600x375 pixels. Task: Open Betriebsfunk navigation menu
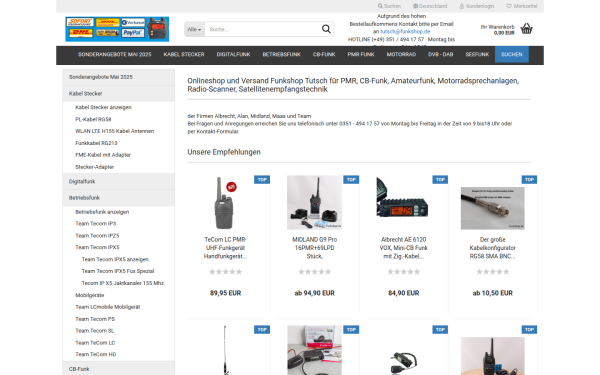[282, 54]
